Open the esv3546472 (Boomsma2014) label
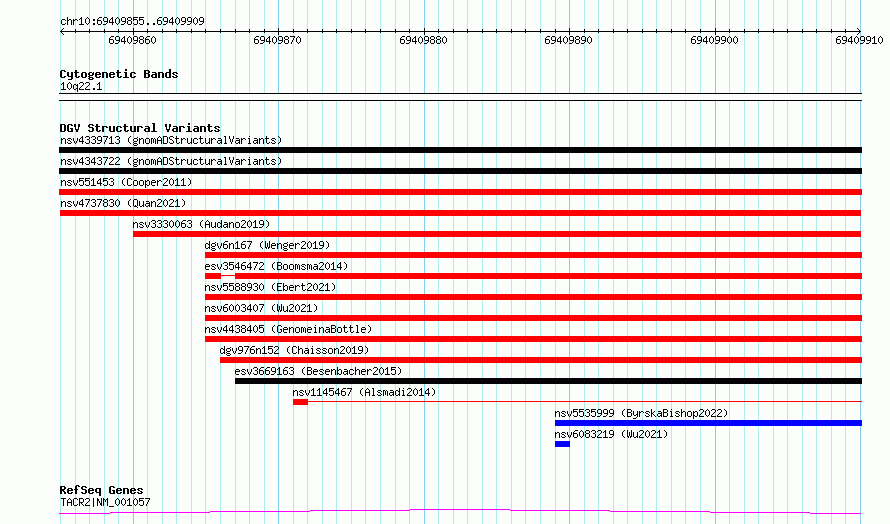 point(276,266)
